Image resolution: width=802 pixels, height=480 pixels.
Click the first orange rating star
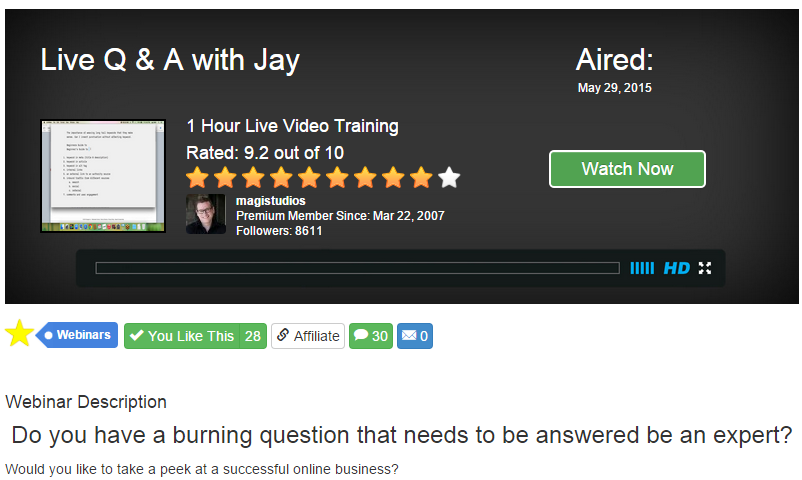197,178
